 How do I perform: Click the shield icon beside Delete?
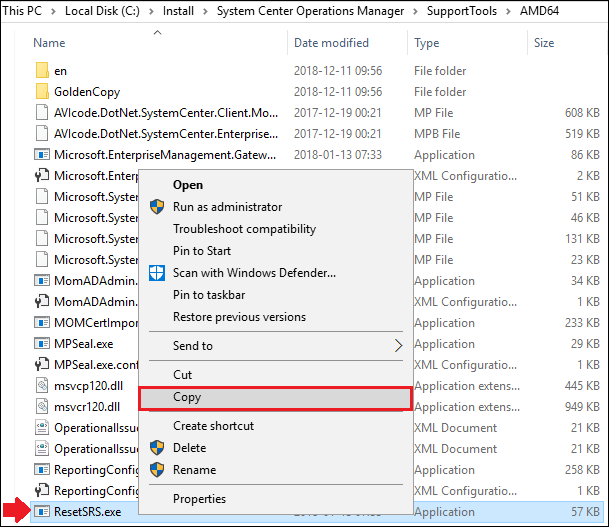[157, 448]
